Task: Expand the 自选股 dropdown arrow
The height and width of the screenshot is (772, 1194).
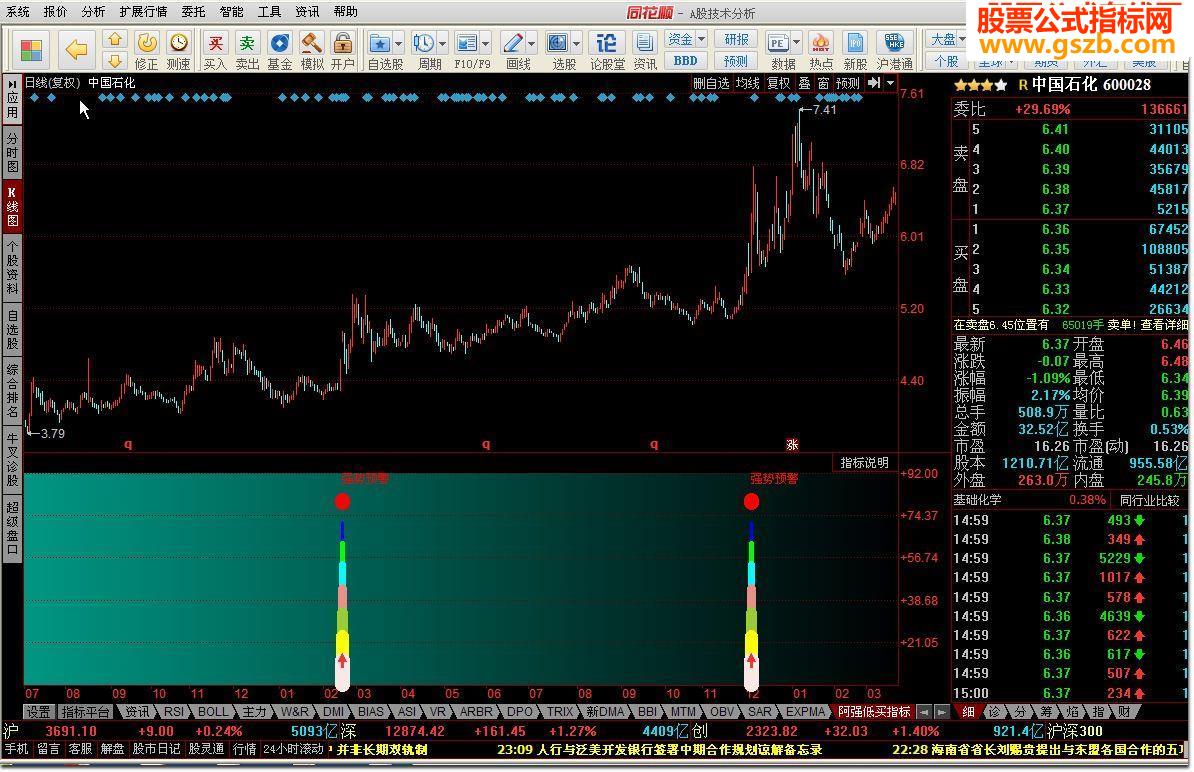Action: coord(398,43)
